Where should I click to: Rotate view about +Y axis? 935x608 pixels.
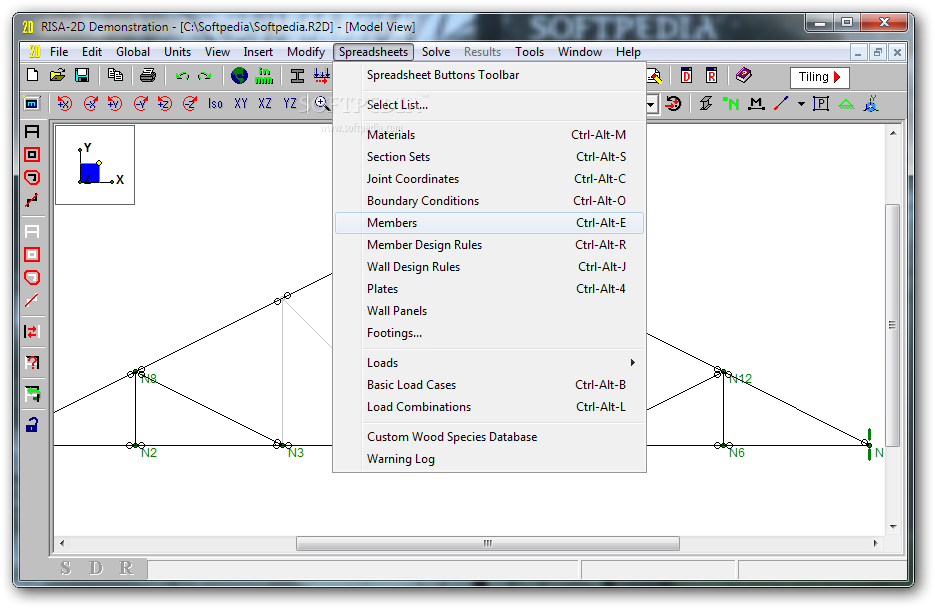(114, 104)
